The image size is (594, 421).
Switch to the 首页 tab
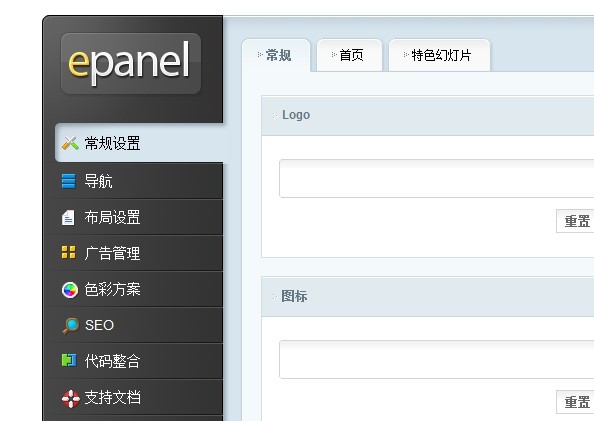[349, 55]
